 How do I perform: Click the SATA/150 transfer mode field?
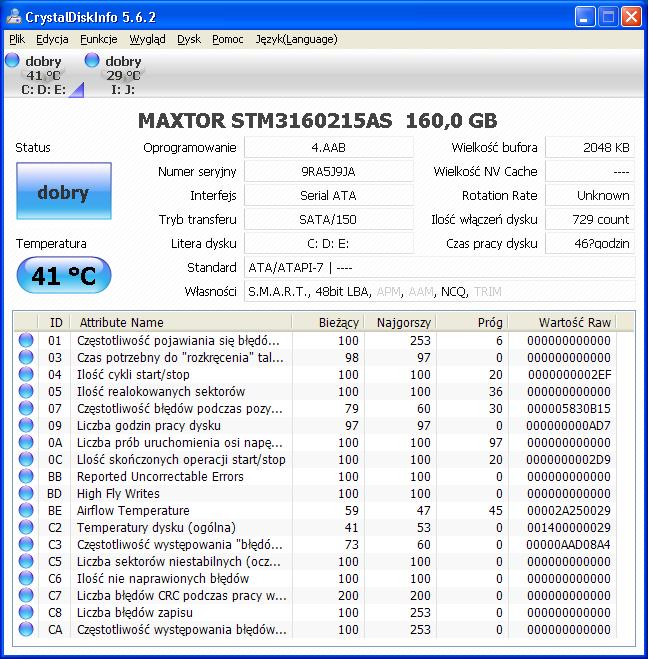click(x=329, y=219)
